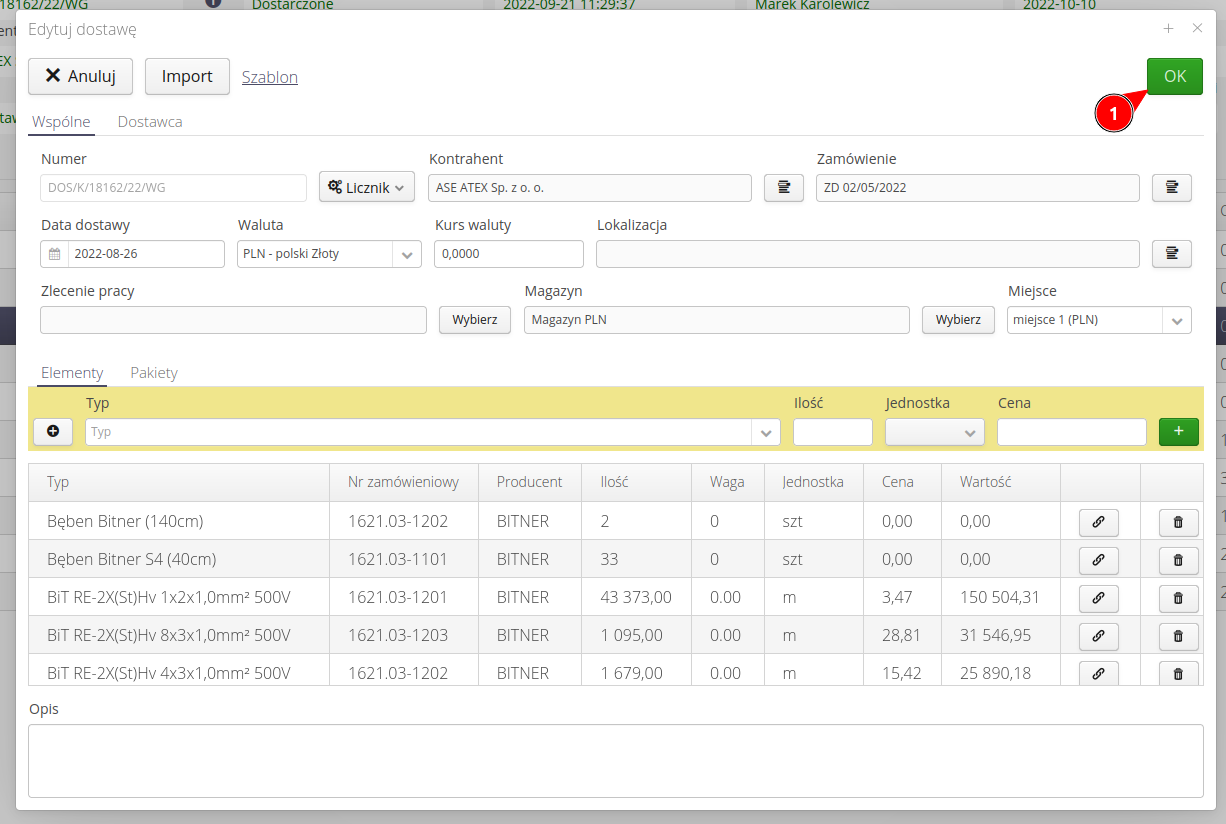
Task: Expand the Jednostka unit dropdown
Action: tap(968, 433)
